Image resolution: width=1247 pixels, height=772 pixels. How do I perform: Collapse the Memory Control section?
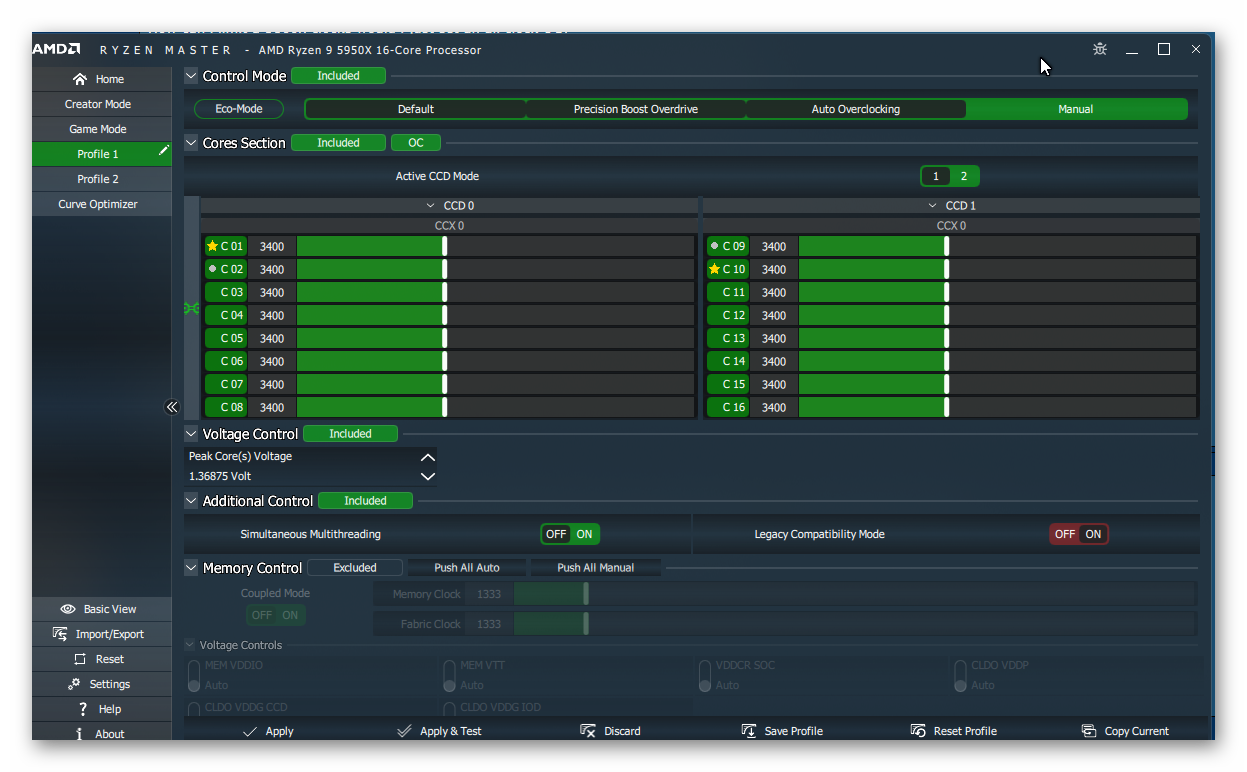click(x=191, y=567)
